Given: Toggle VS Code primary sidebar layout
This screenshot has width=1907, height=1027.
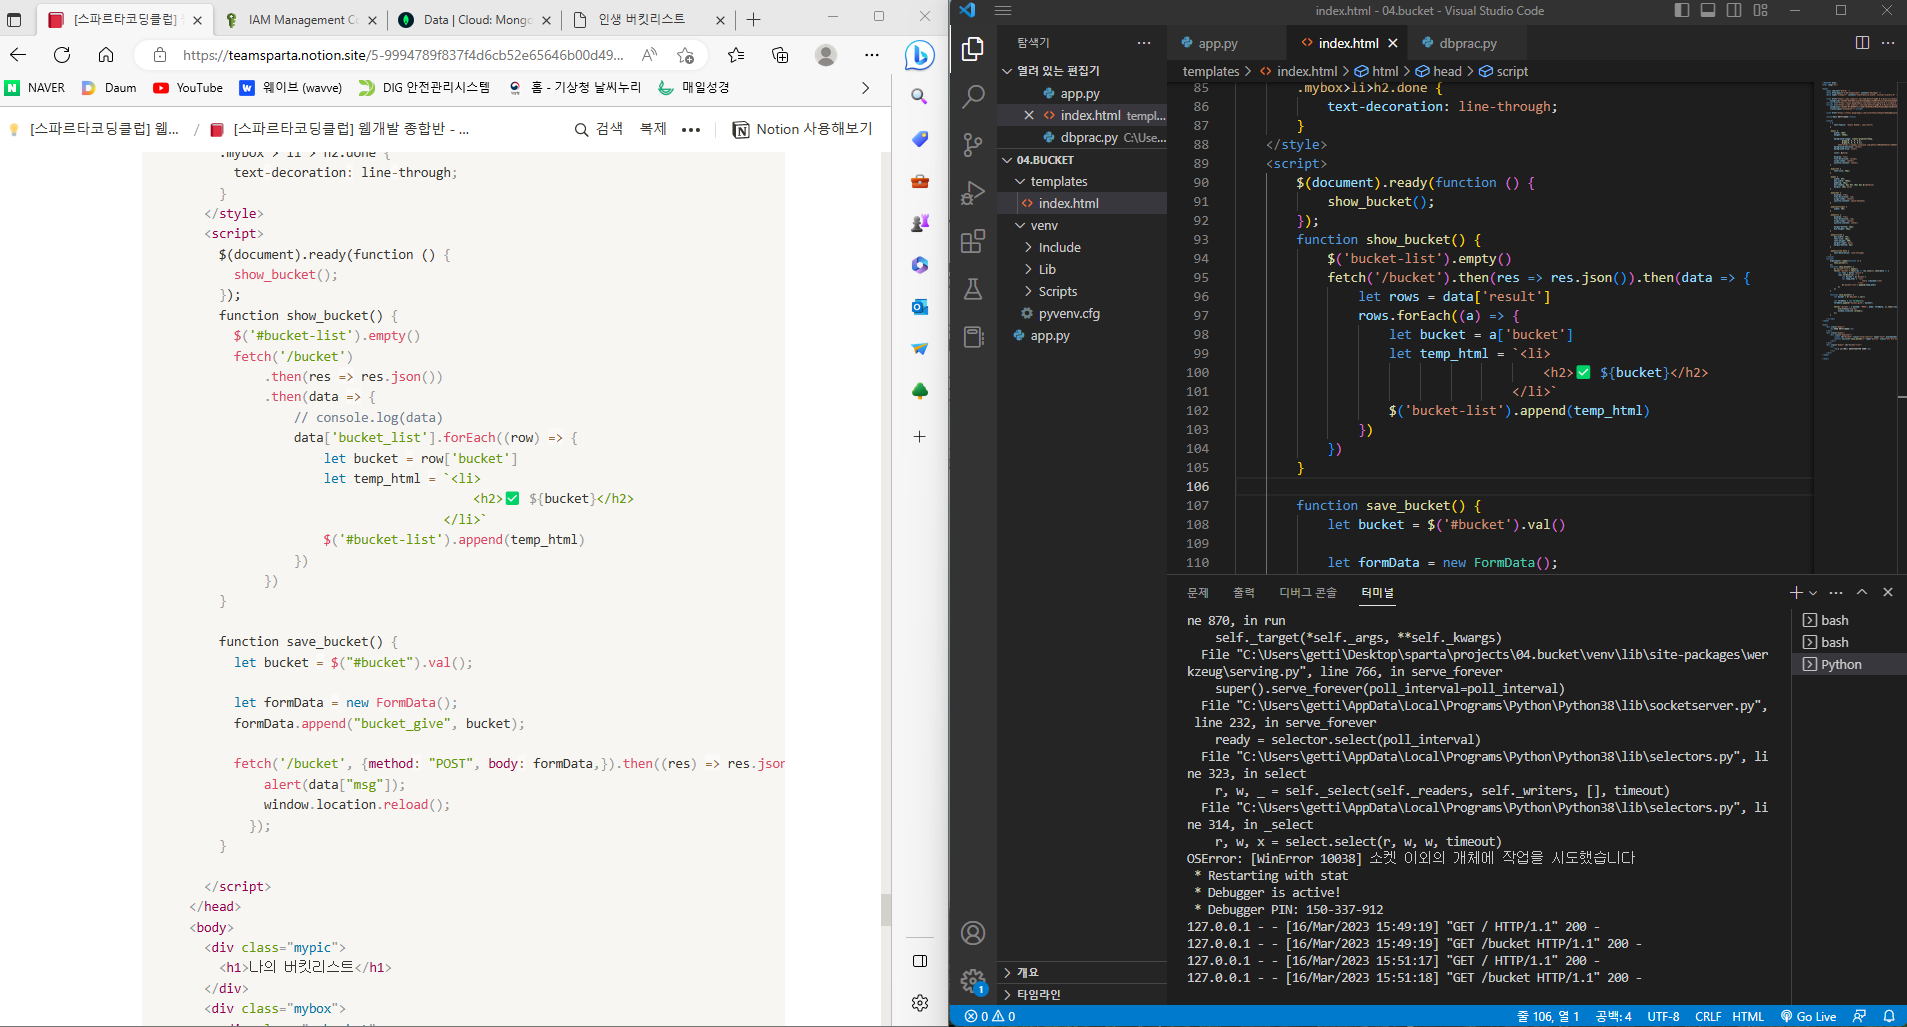Looking at the screenshot, I should click(x=1682, y=10).
